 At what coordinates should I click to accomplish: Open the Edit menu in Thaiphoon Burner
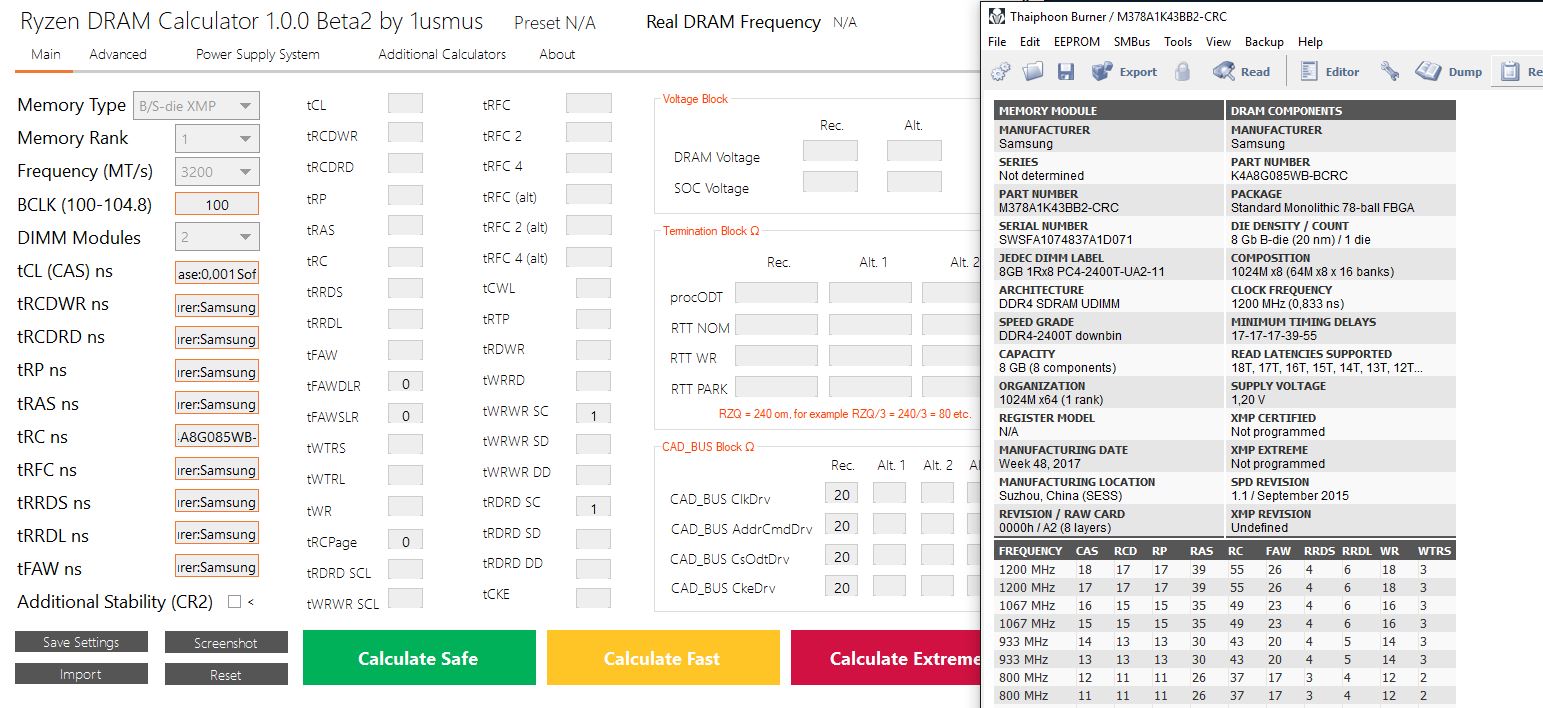pos(1030,42)
